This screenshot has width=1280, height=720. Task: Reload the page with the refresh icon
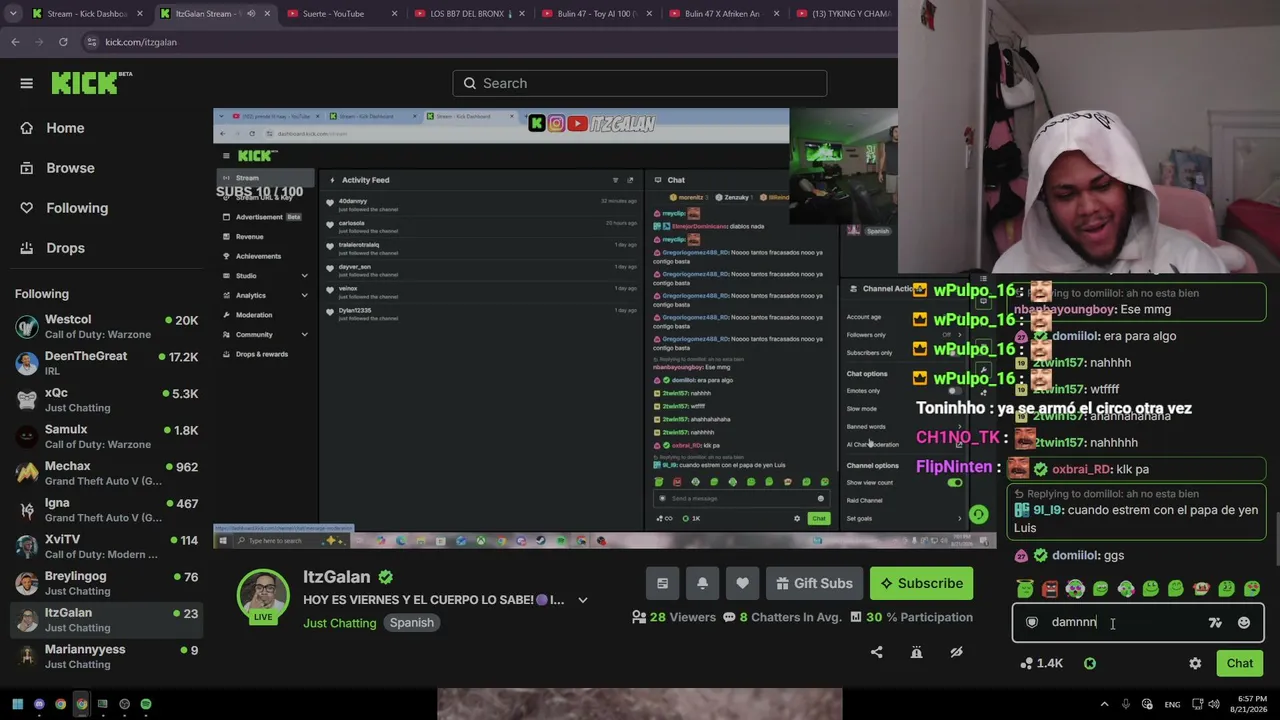tap(63, 42)
